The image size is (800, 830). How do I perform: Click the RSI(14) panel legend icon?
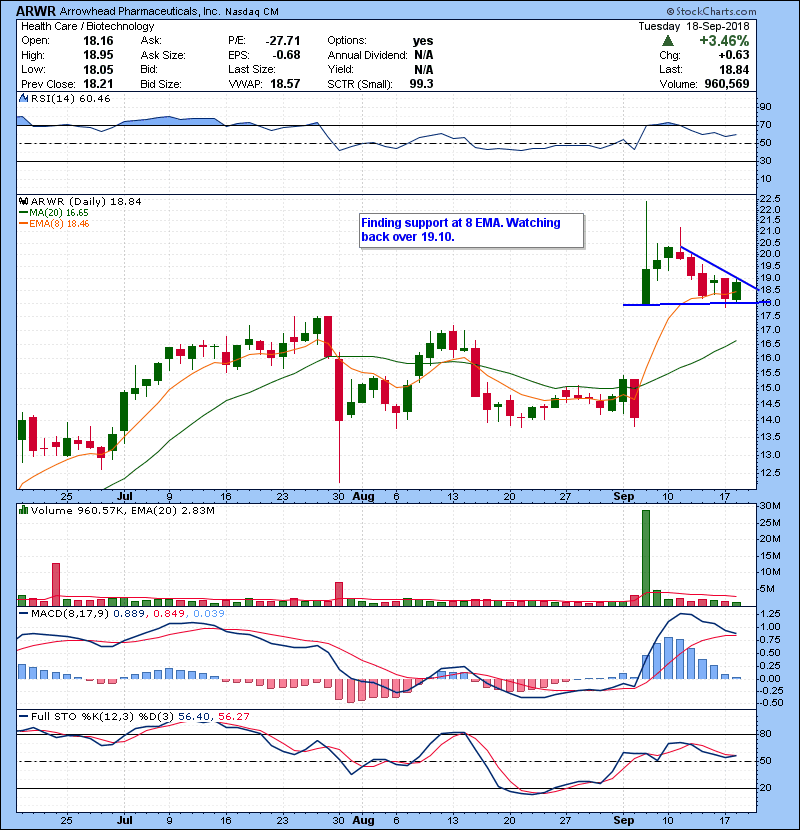(23, 98)
